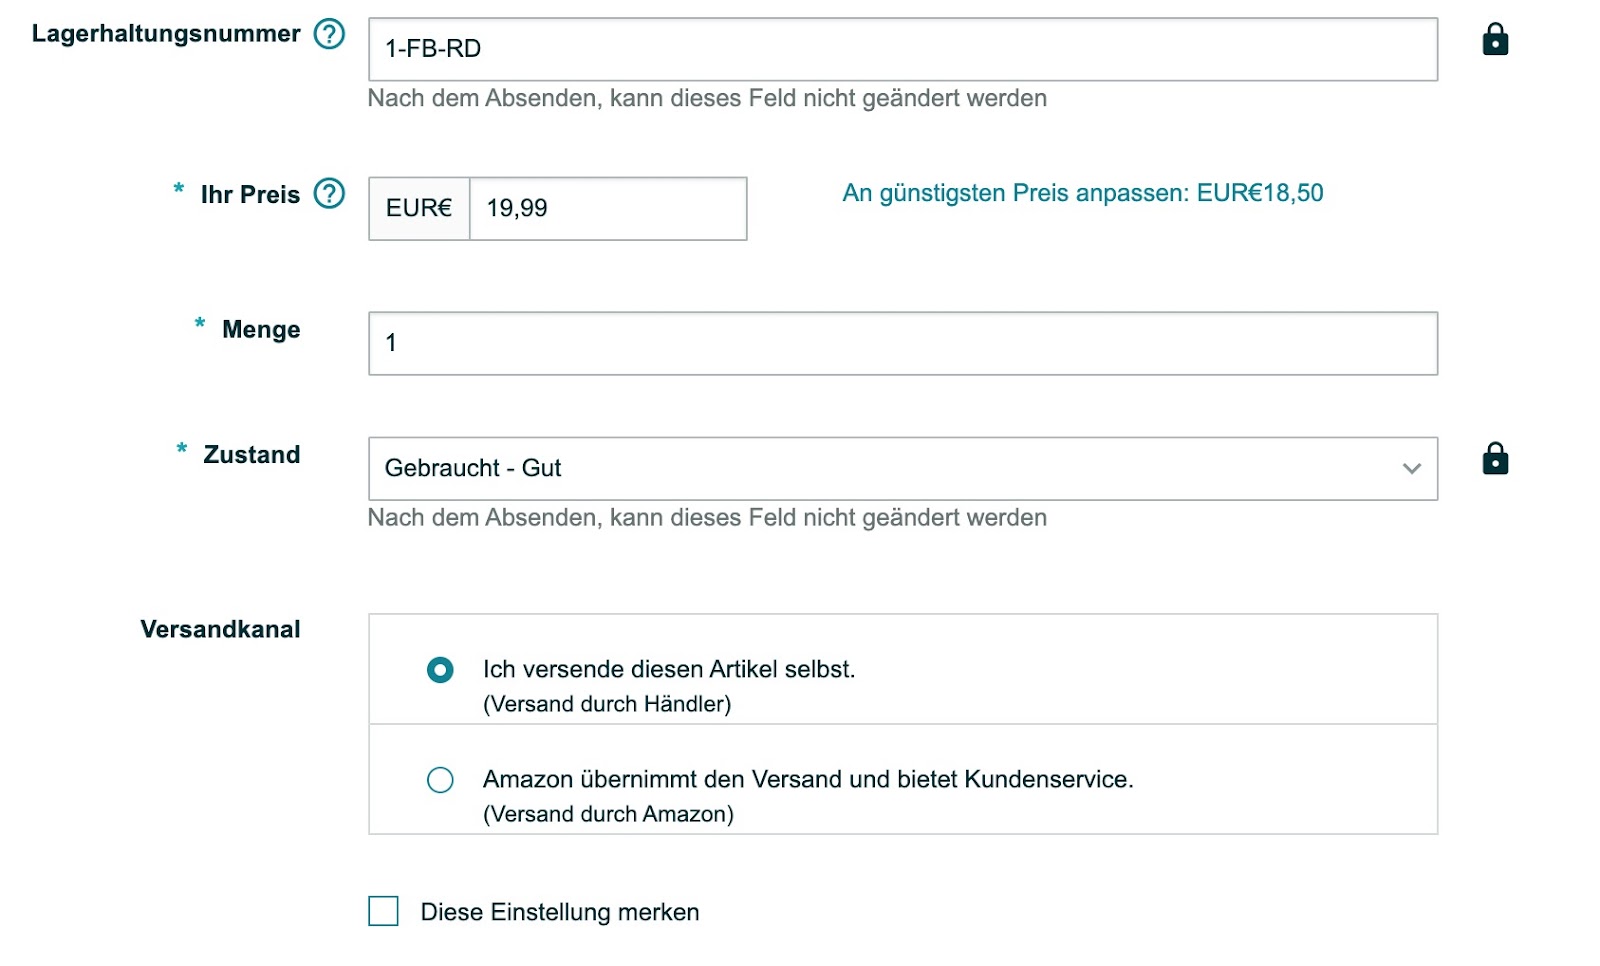Click the Zustand field label
Screen dimensions: 1600x966
point(251,455)
